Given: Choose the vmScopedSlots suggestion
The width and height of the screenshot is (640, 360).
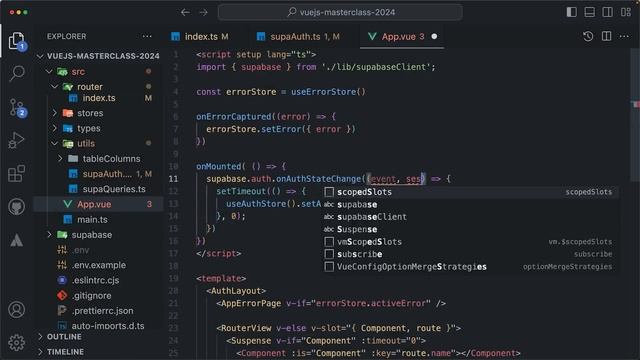Looking at the screenshot, I should click(470, 242).
